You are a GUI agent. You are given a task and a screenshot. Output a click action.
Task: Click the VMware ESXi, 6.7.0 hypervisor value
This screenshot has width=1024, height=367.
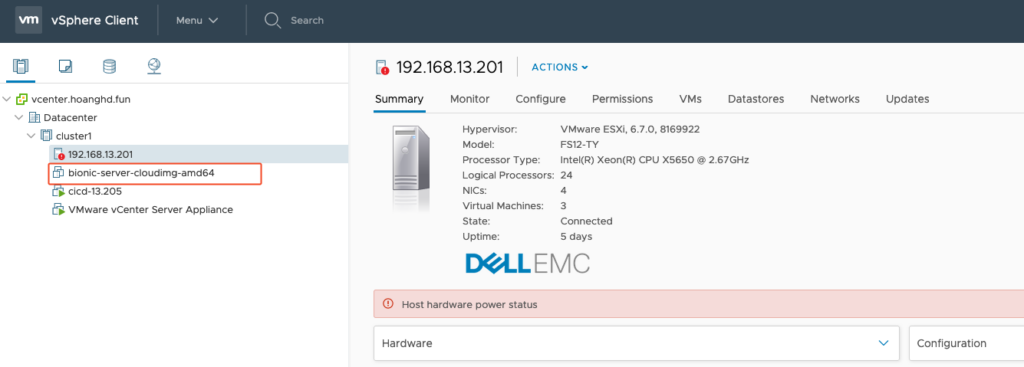point(630,129)
